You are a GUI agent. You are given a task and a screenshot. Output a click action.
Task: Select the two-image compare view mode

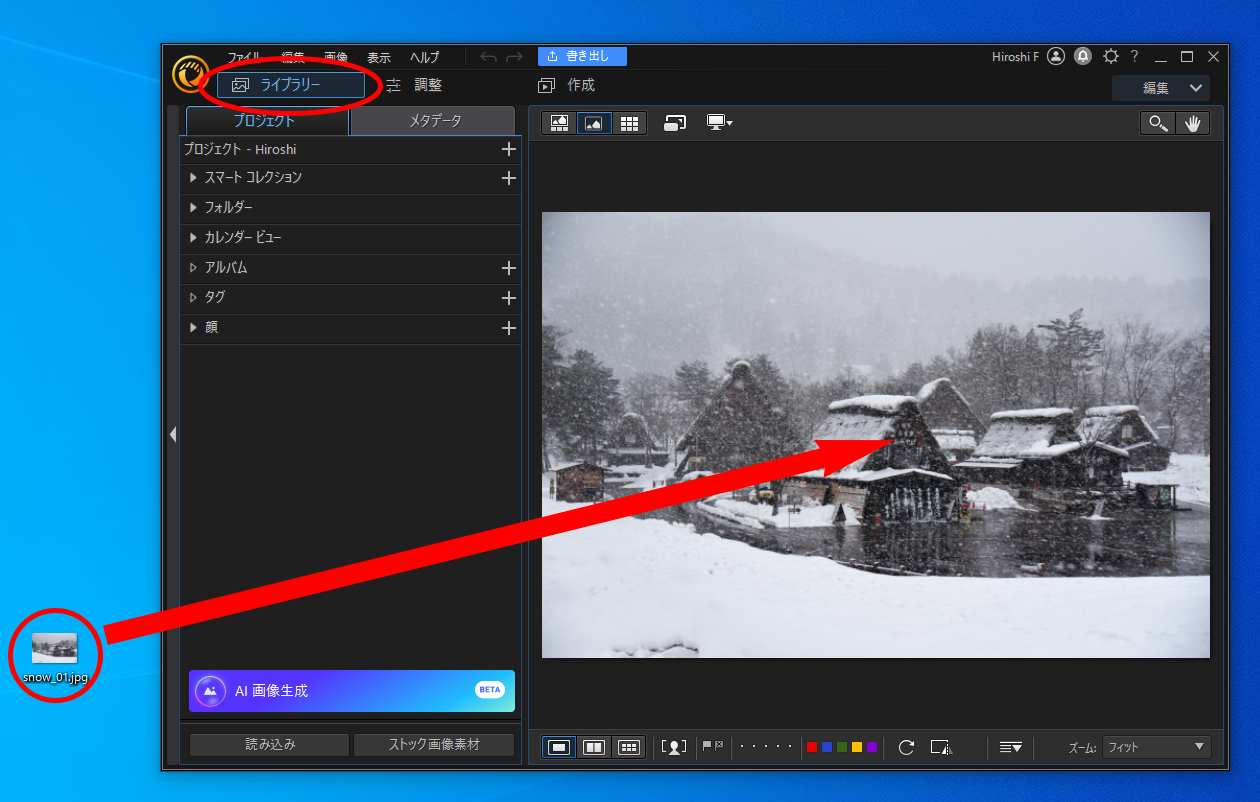[594, 747]
